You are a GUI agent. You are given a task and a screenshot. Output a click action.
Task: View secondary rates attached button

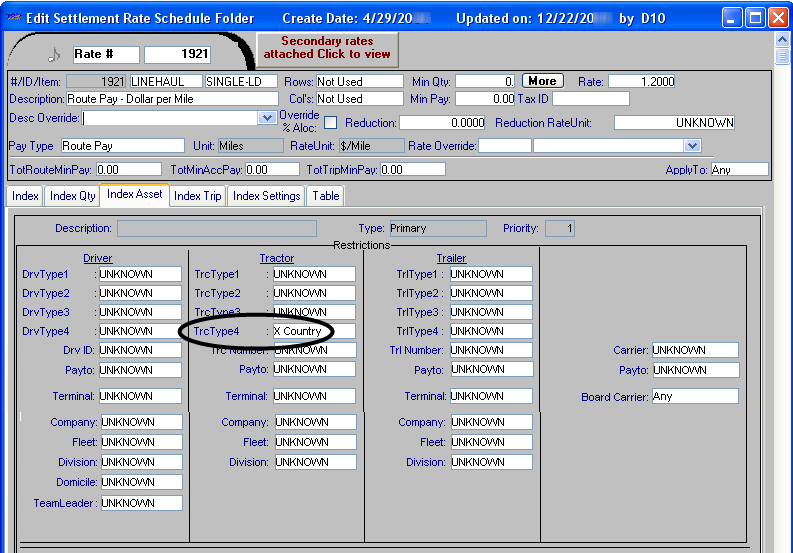coord(327,49)
